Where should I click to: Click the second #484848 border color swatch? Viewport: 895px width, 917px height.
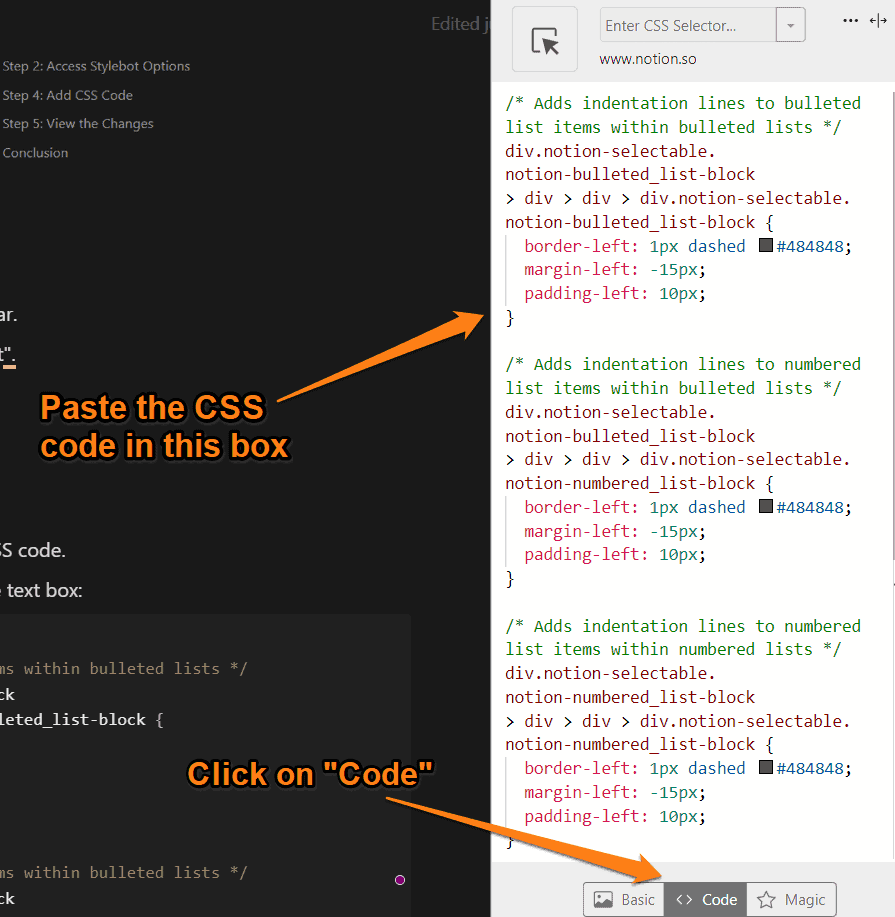click(x=766, y=507)
